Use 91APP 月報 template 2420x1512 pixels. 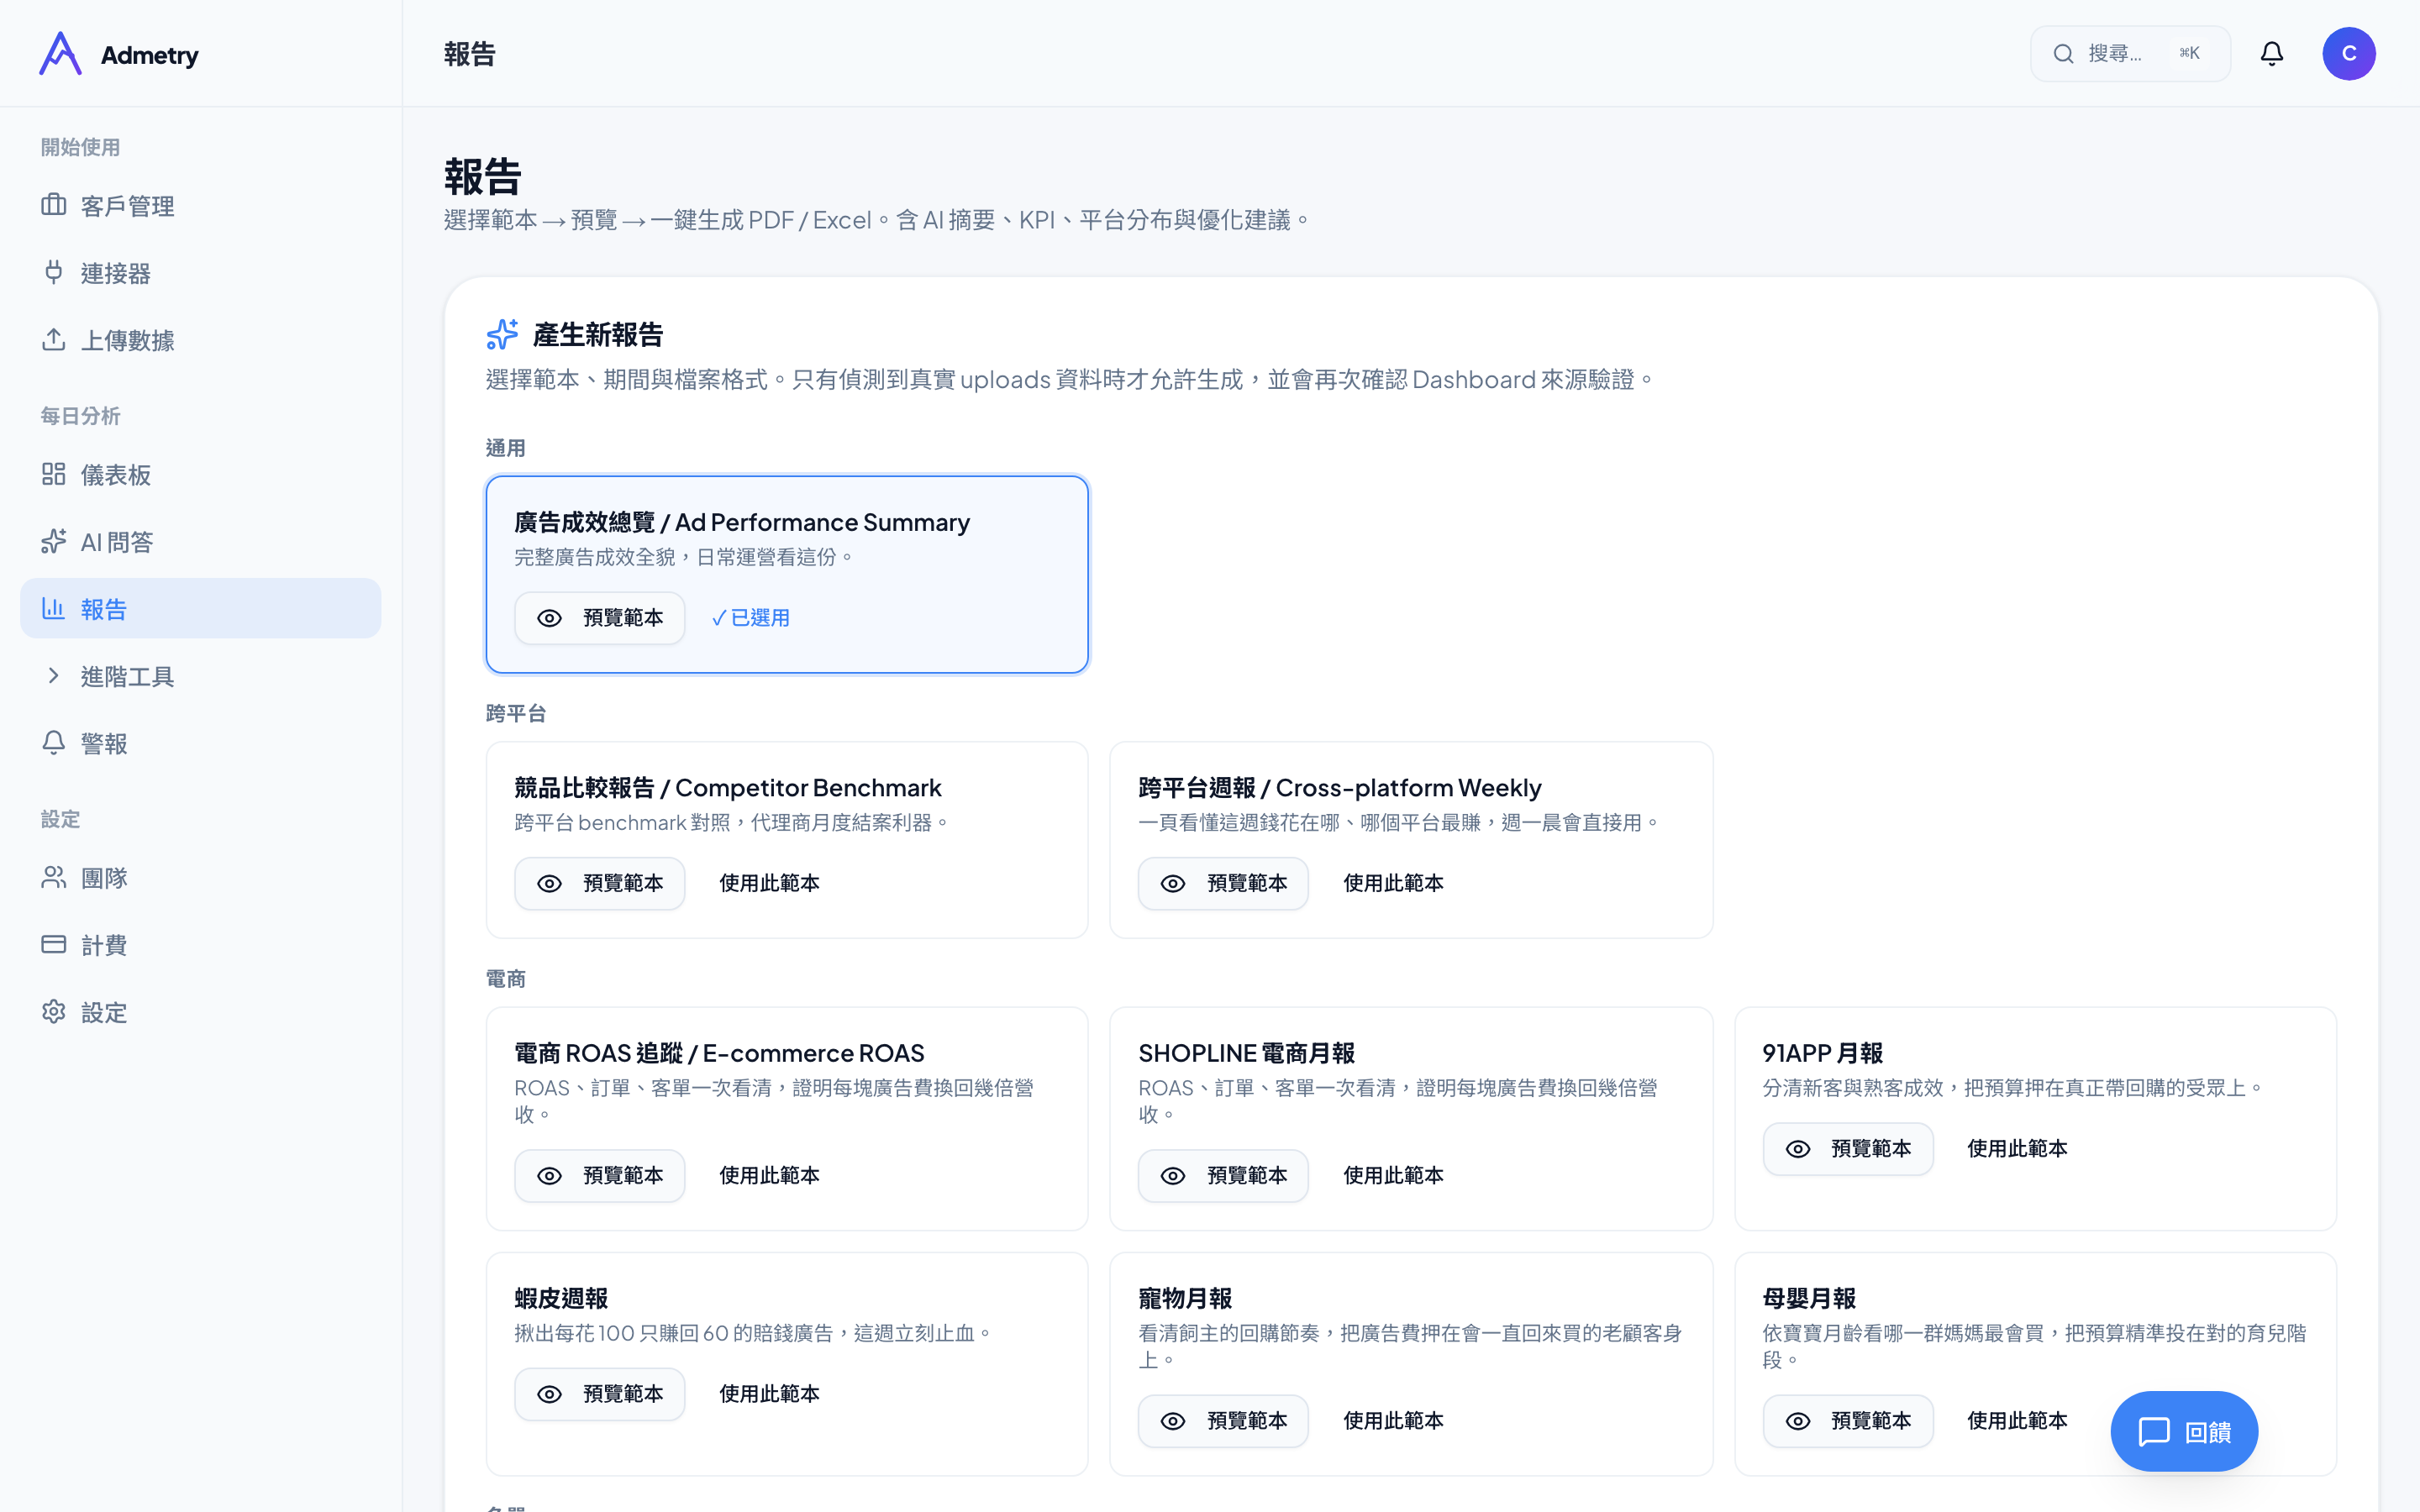pyautogui.click(x=2017, y=1149)
